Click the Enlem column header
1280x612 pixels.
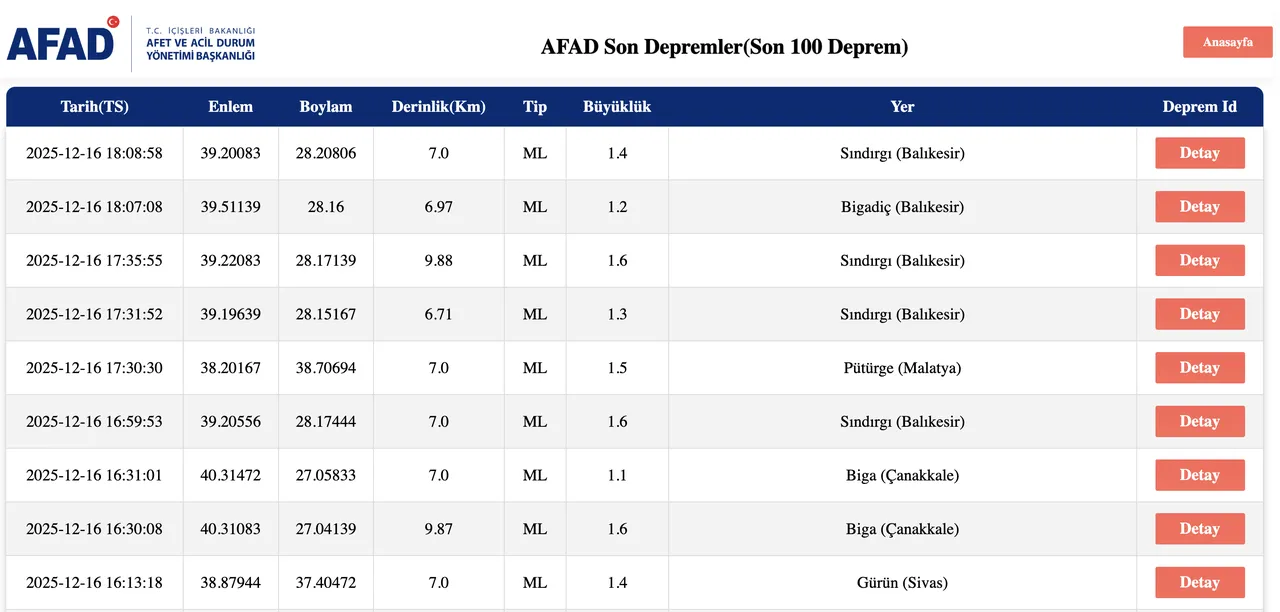(x=231, y=106)
